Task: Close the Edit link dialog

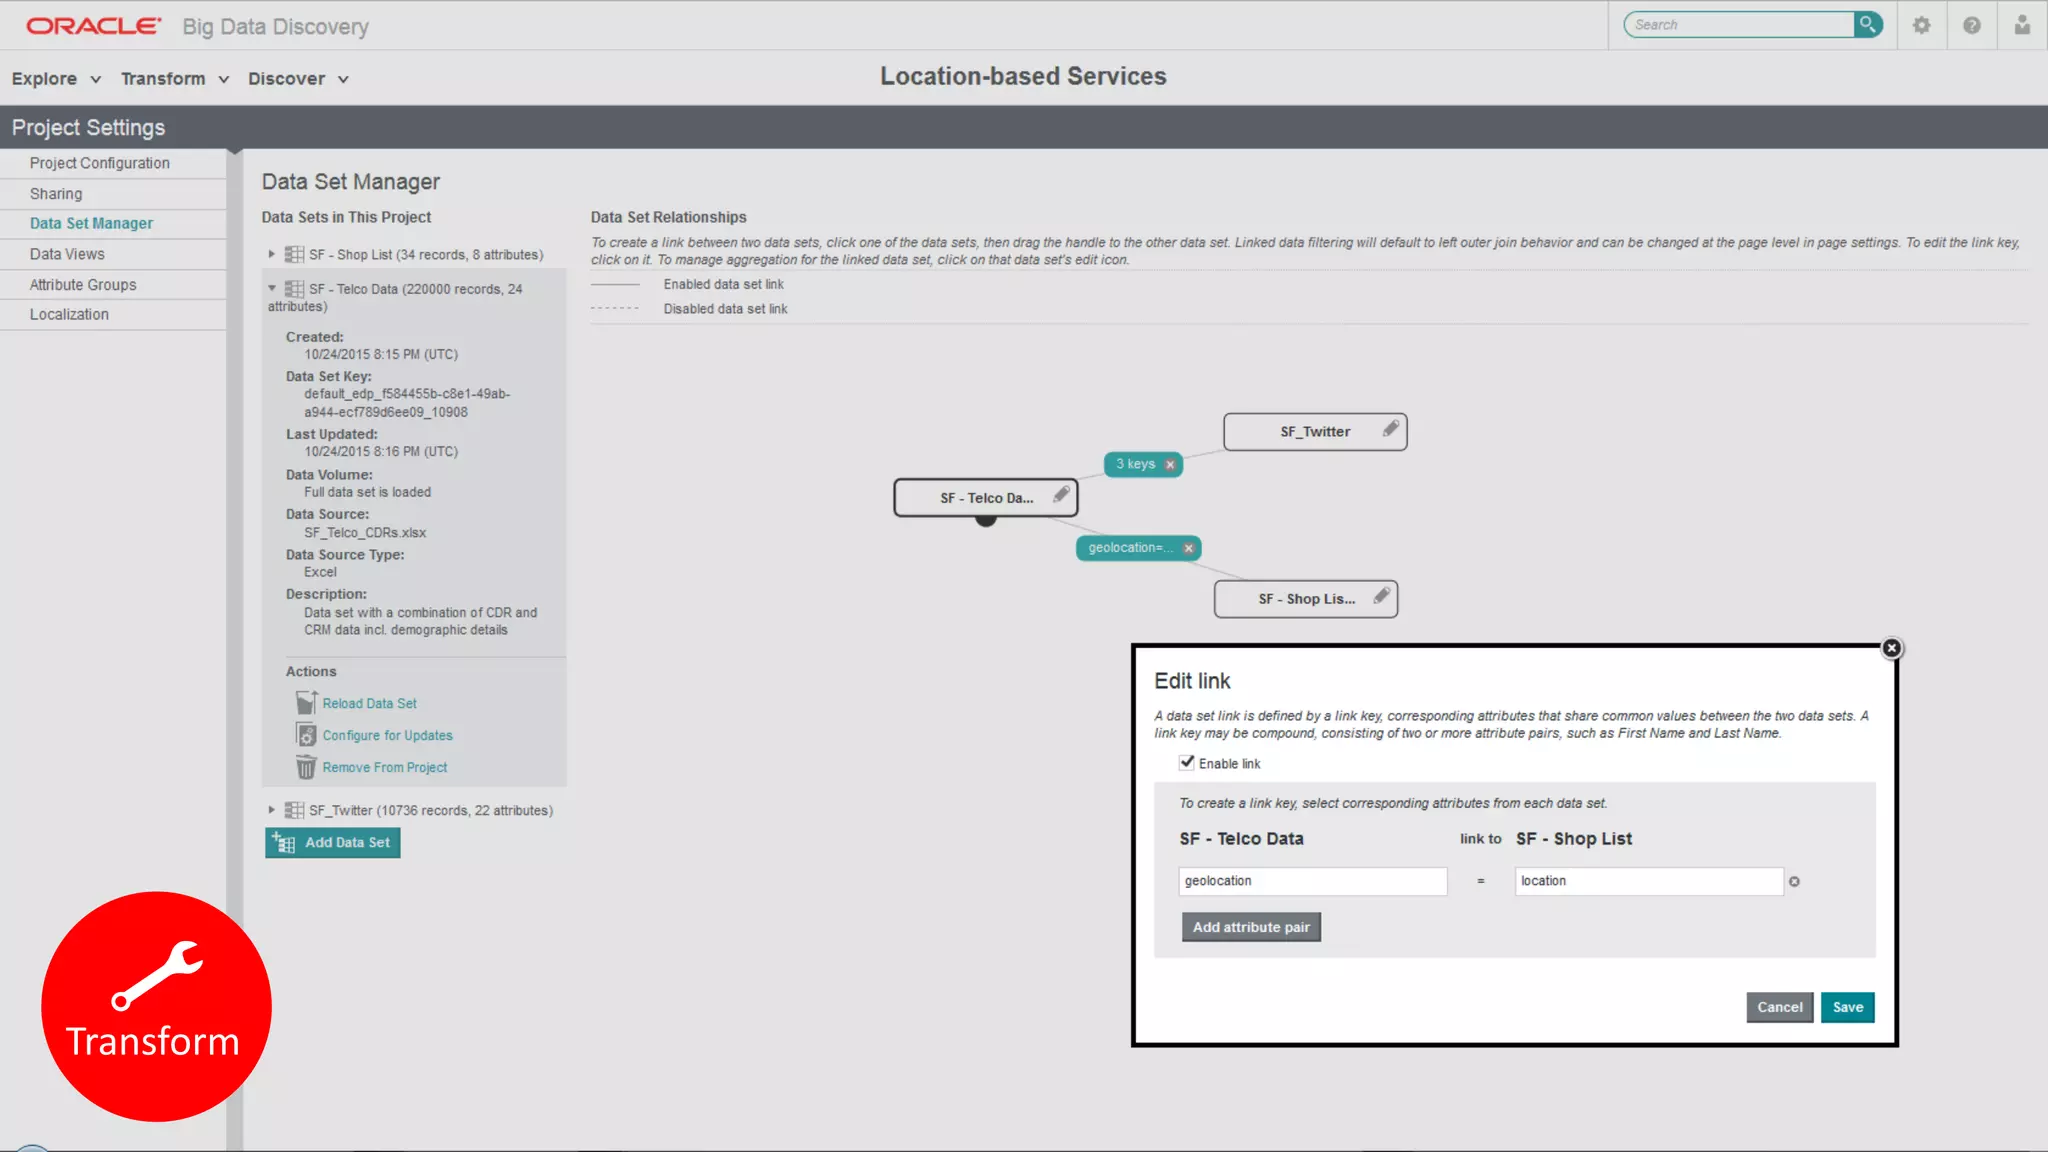Action: [1891, 648]
